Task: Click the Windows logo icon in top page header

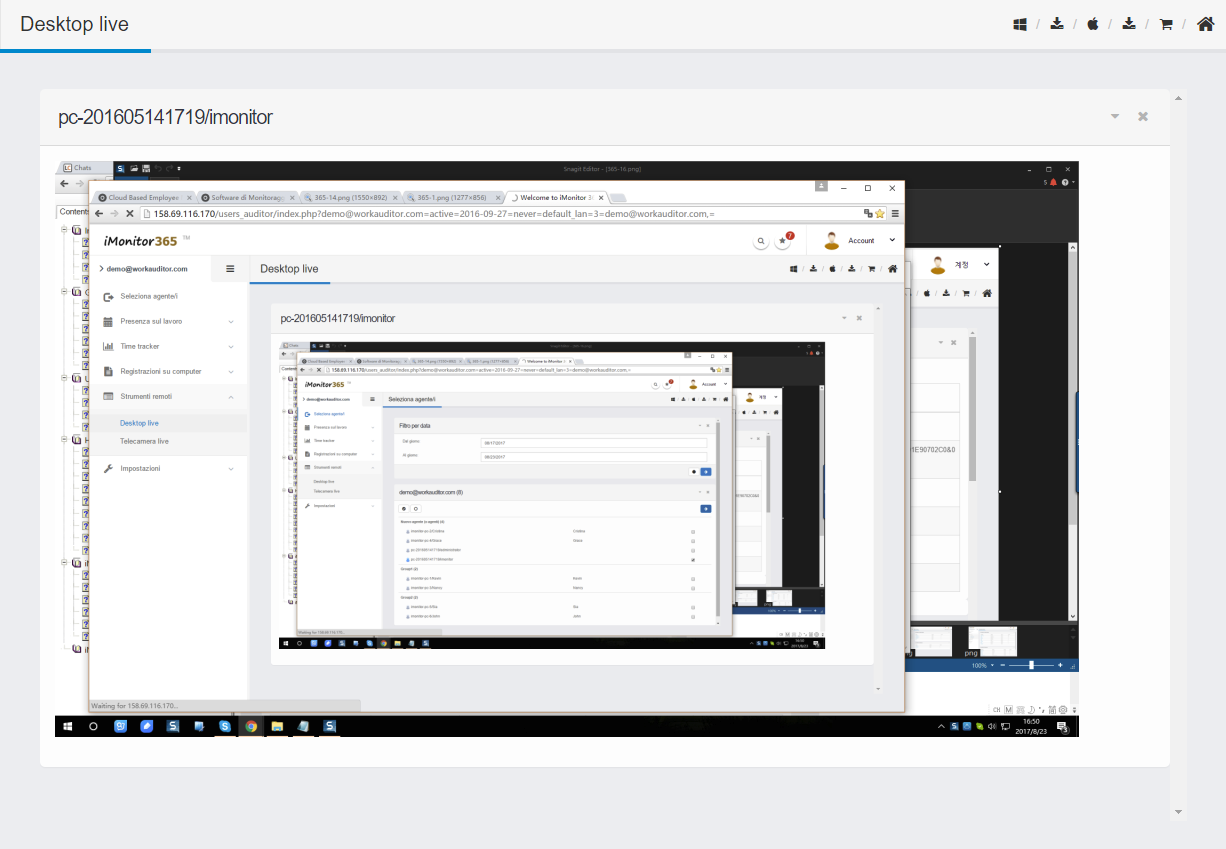Action: point(1020,24)
